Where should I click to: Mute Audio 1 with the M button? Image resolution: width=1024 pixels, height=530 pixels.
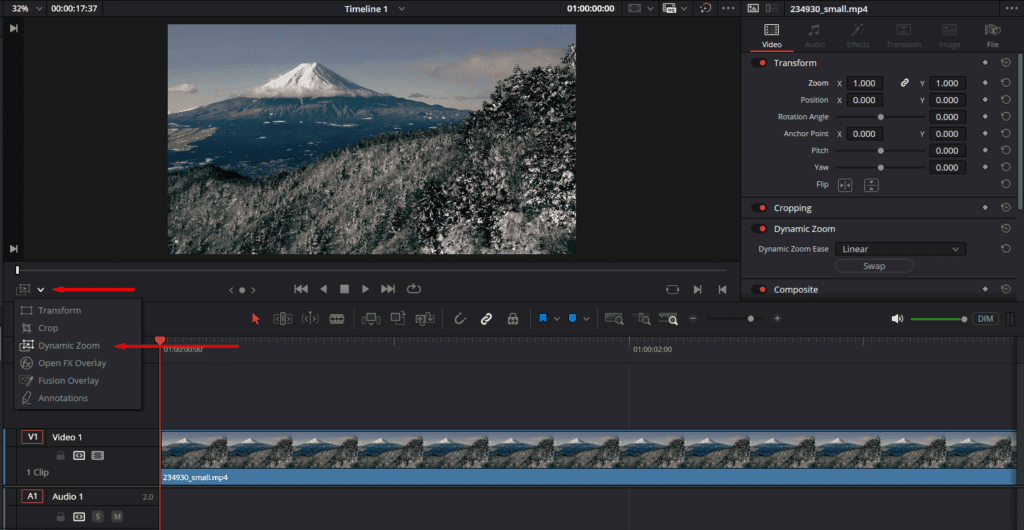point(117,516)
